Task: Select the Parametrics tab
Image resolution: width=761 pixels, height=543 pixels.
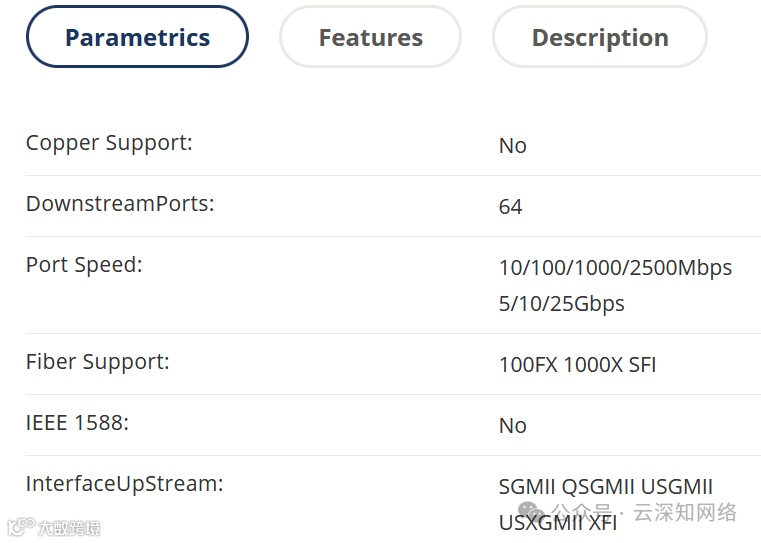Action: pyautogui.click(x=137, y=37)
